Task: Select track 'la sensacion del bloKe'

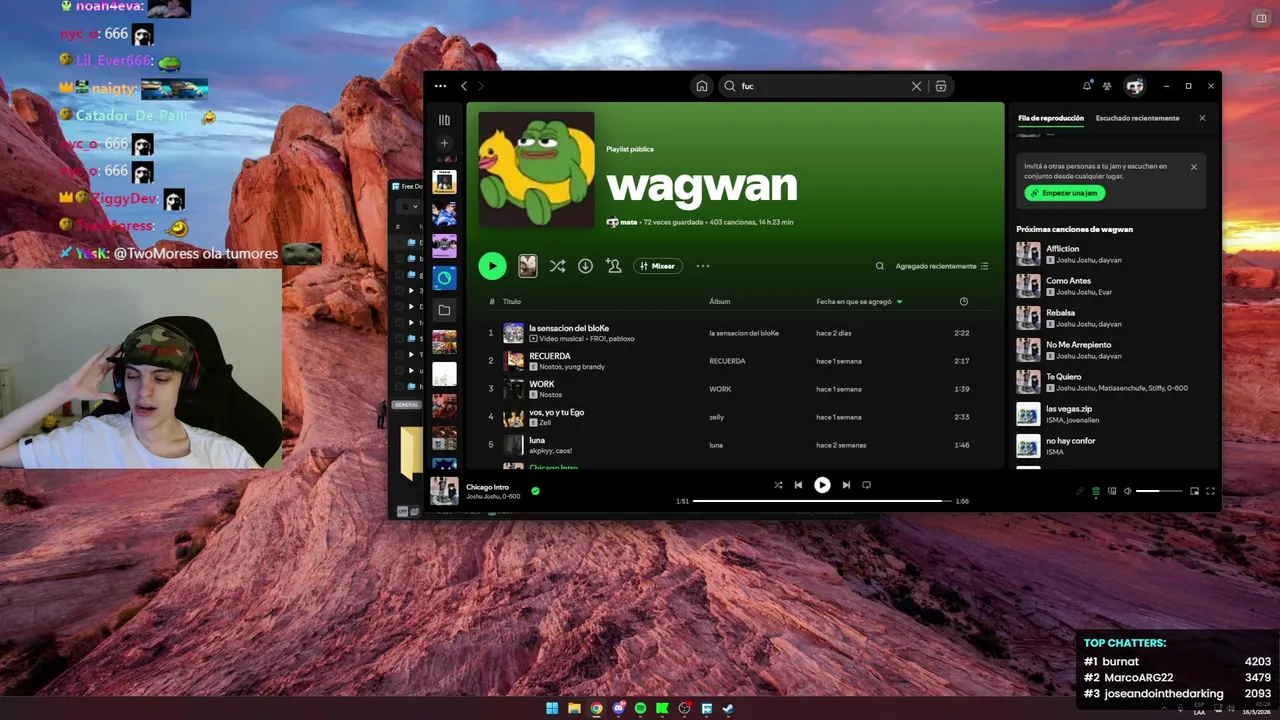Action: click(735, 333)
